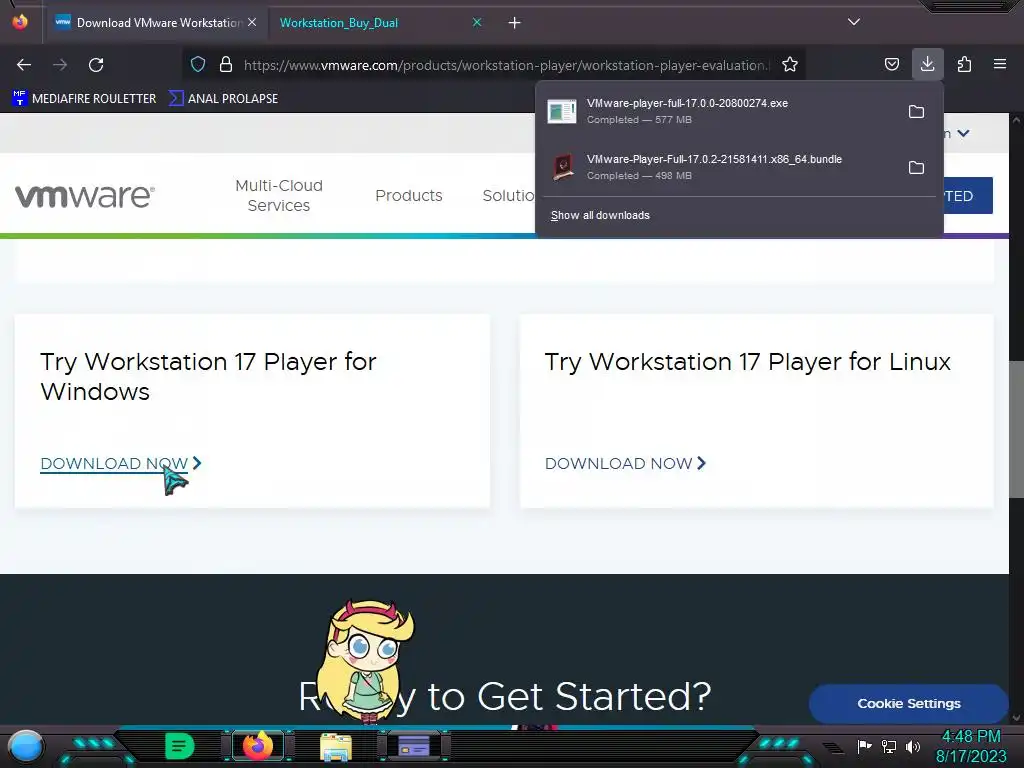Expand the list all tabs dropdown

854,22
